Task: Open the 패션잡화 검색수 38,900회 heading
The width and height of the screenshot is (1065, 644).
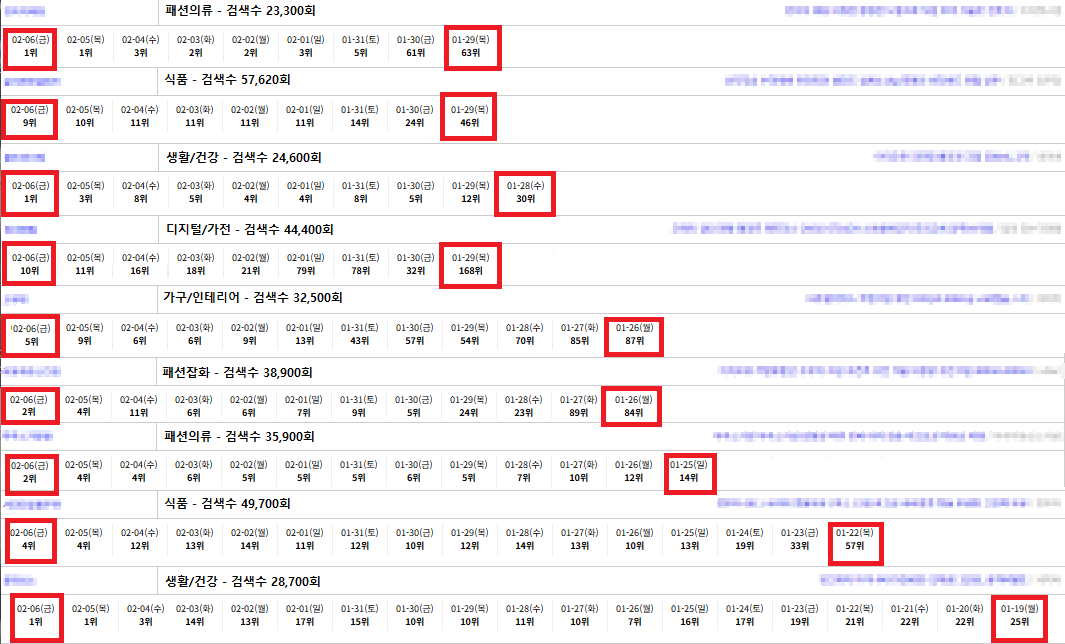Action: point(238,373)
